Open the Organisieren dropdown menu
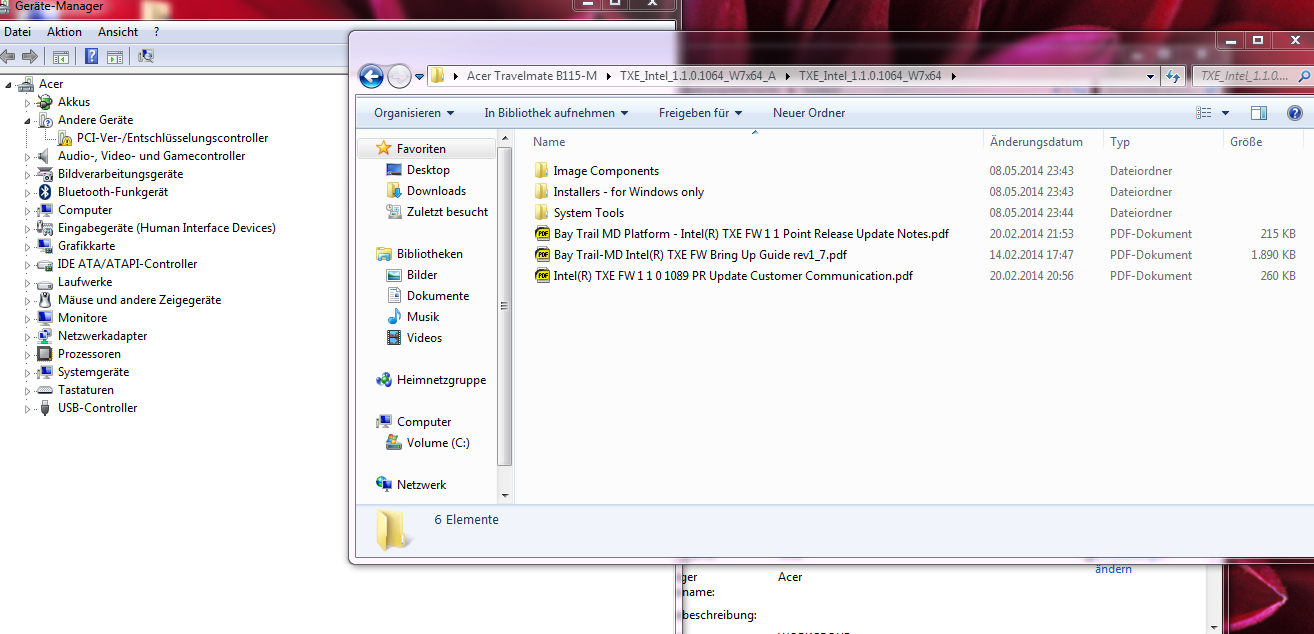 tap(414, 113)
